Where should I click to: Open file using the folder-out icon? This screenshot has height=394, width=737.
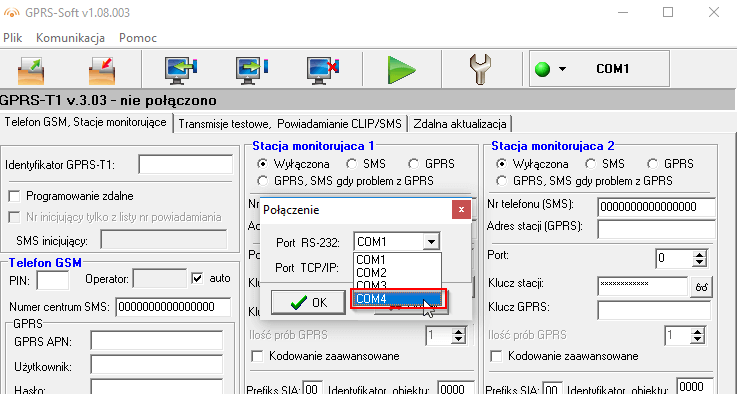point(31,71)
